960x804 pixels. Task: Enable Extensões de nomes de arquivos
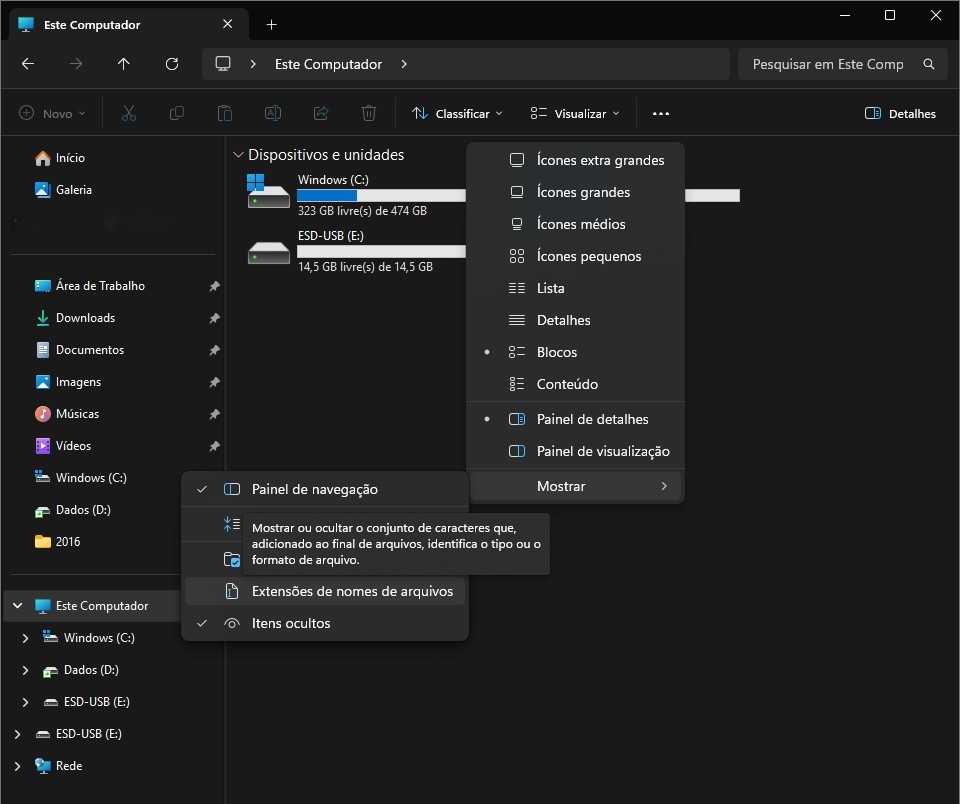pyautogui.click(x=352, y=591)
